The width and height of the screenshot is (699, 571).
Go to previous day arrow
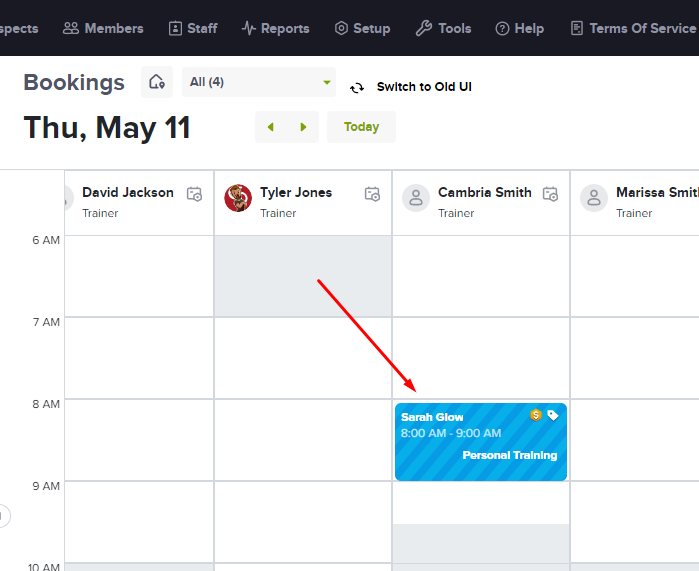click(x=271, y=127)
